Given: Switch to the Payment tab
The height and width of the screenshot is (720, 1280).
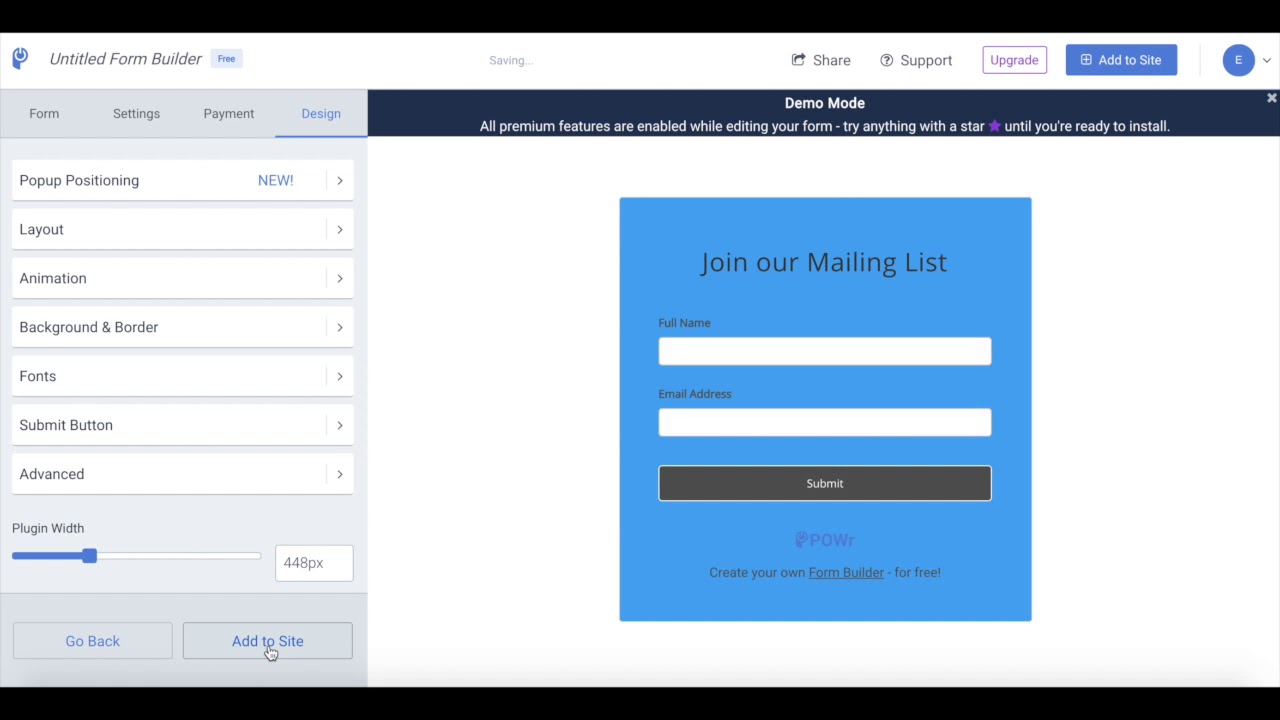Looking at the screenshot, I should (229, 114).
